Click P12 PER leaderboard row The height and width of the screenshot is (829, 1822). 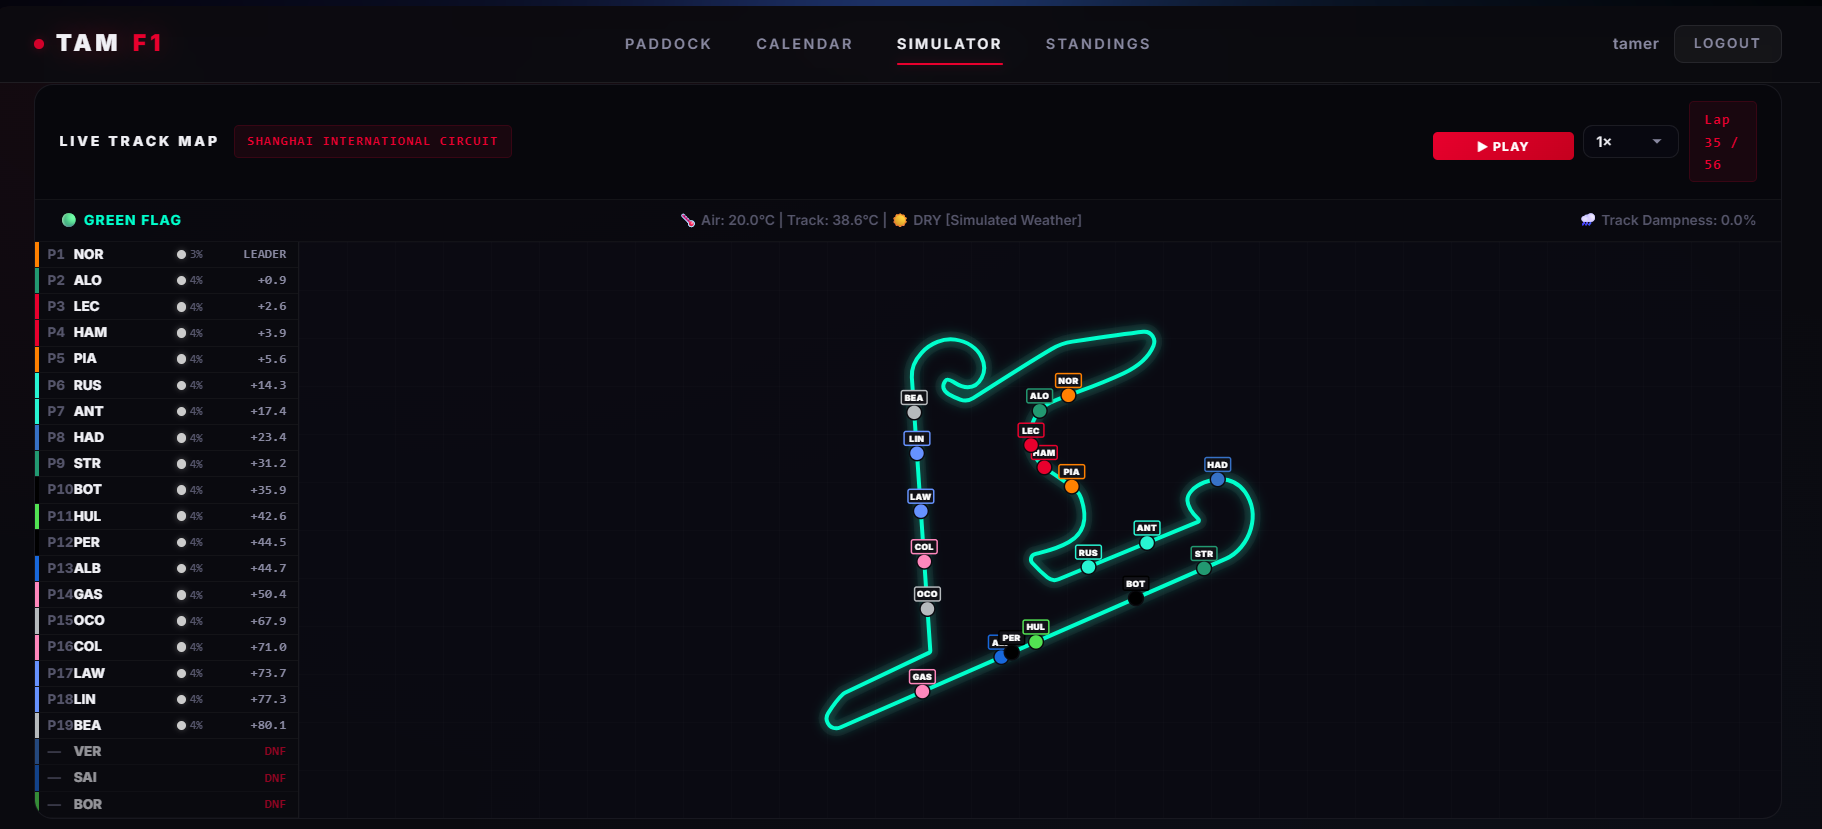pos(167,542)
